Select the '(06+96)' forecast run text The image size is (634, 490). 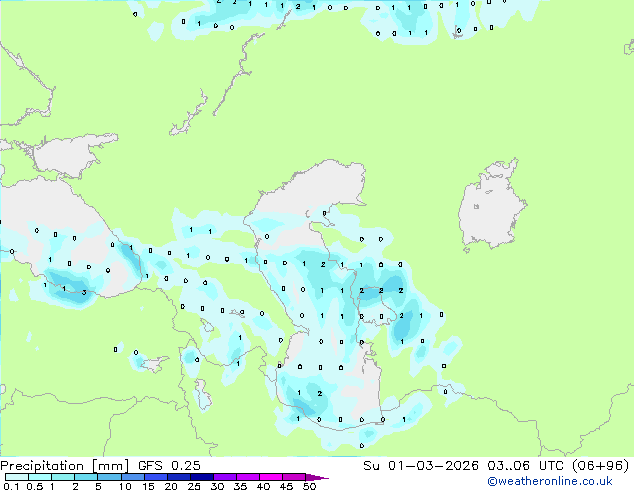(601, 466)
